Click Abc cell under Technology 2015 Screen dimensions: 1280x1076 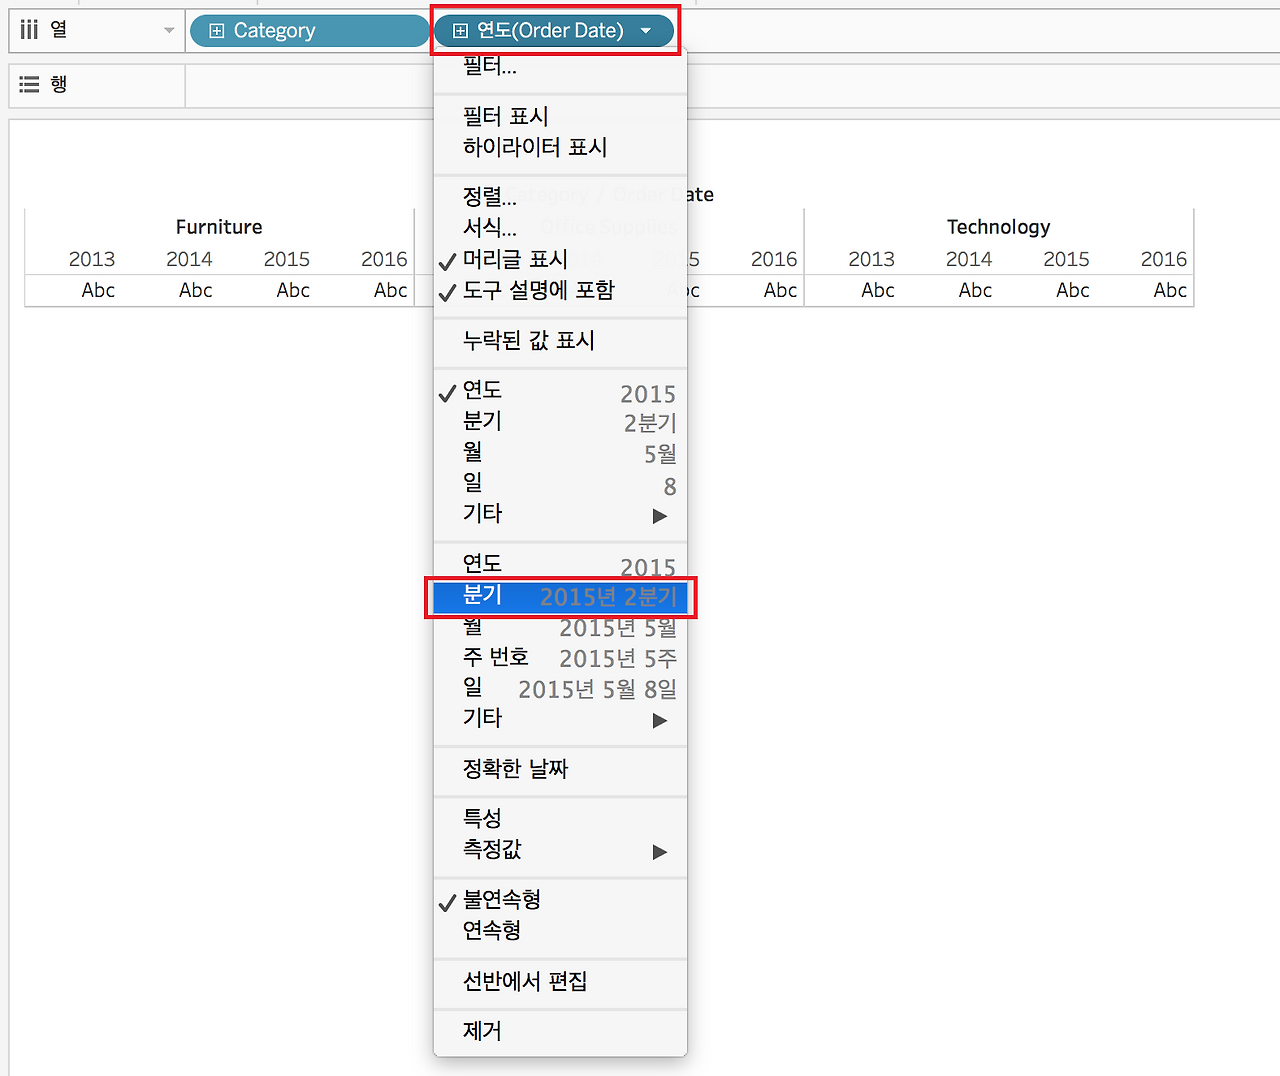coord(1073,290)
